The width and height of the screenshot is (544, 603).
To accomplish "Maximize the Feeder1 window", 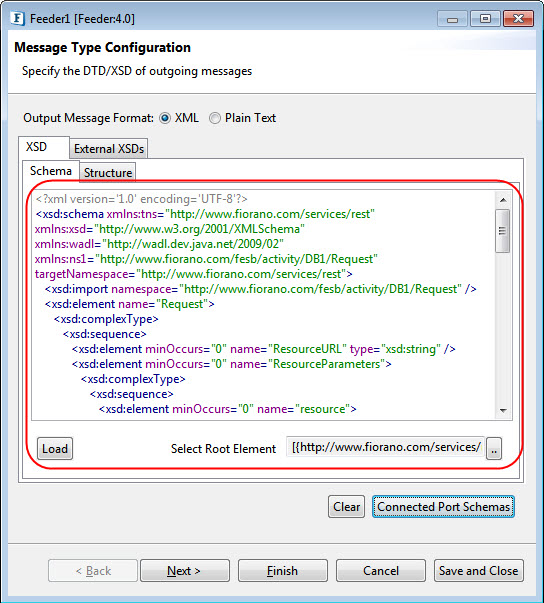I will coord(485,18).
